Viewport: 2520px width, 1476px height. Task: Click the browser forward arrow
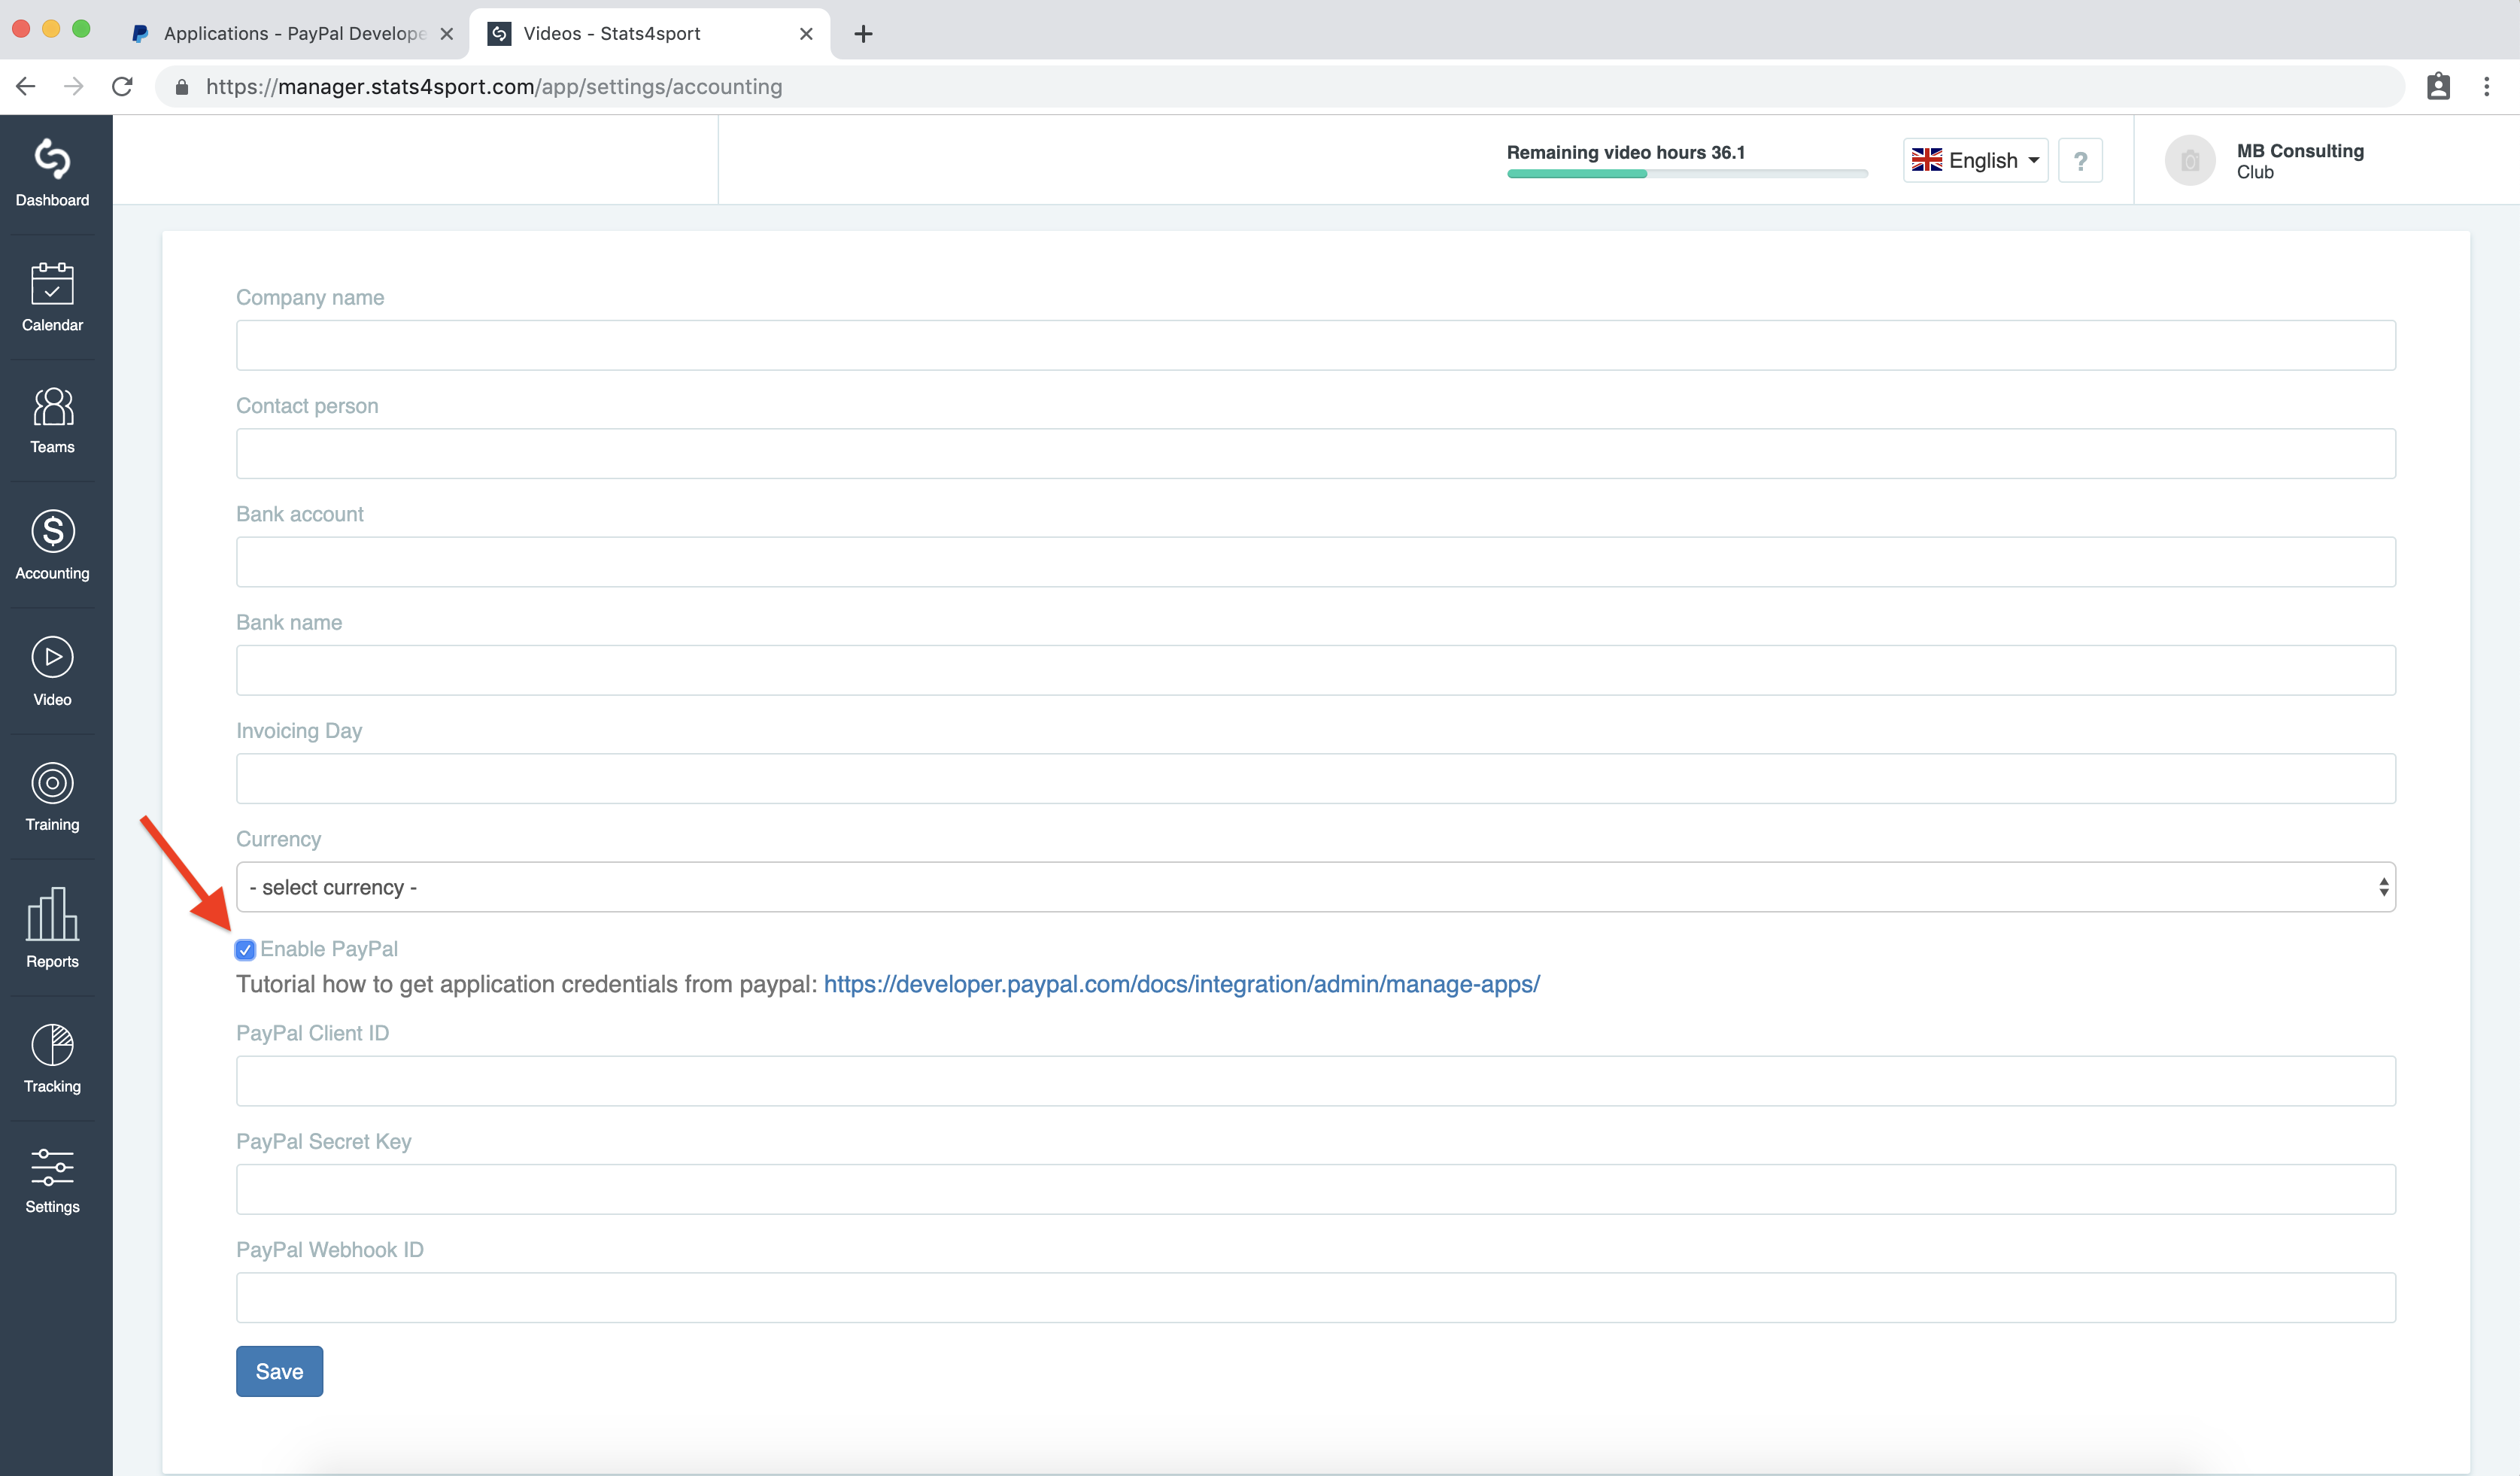pos(74,87)
